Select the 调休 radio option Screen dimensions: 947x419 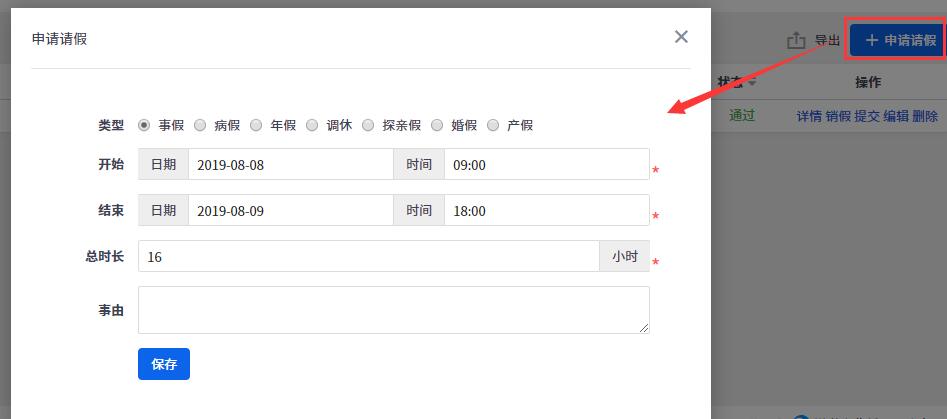pyautogui.click(x=312, y=126)
